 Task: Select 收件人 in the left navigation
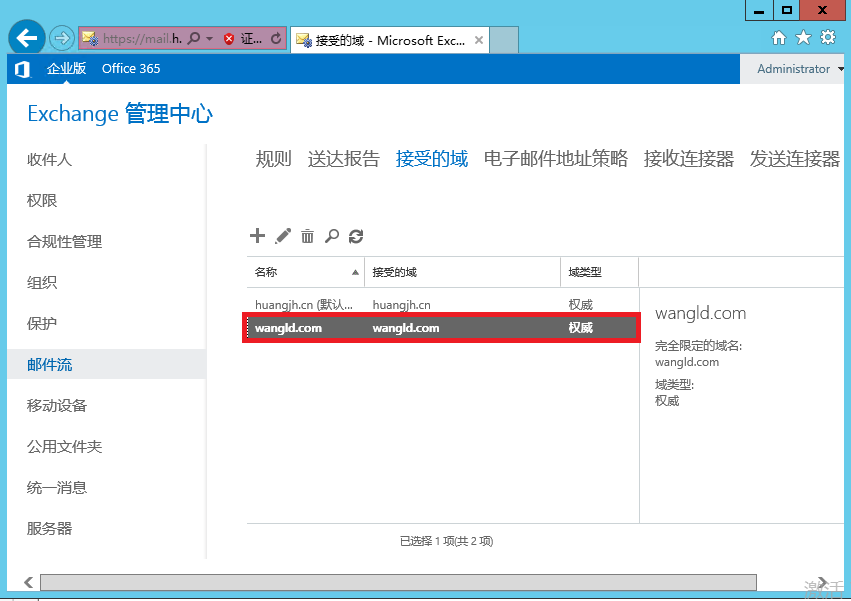49,160
